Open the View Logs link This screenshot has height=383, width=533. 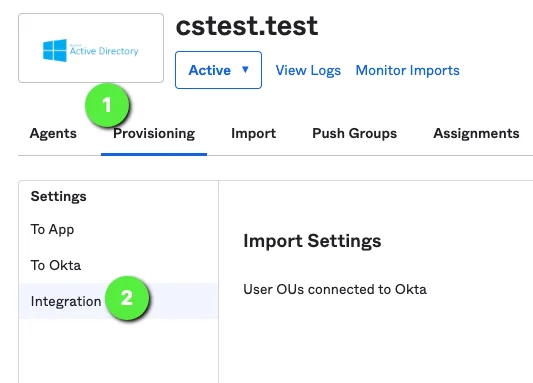click(308, 70)
